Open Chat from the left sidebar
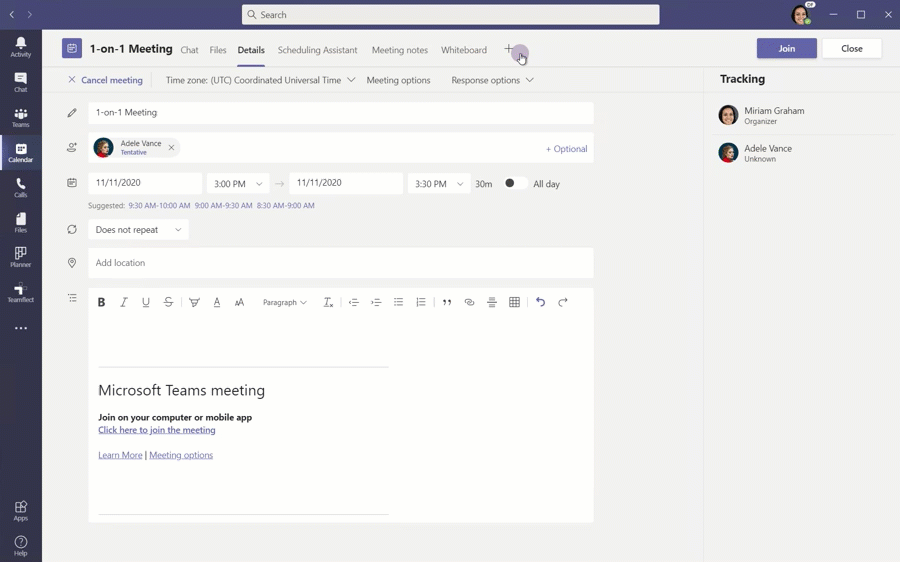This screenshot has width=900, height=562. [21, 82]
